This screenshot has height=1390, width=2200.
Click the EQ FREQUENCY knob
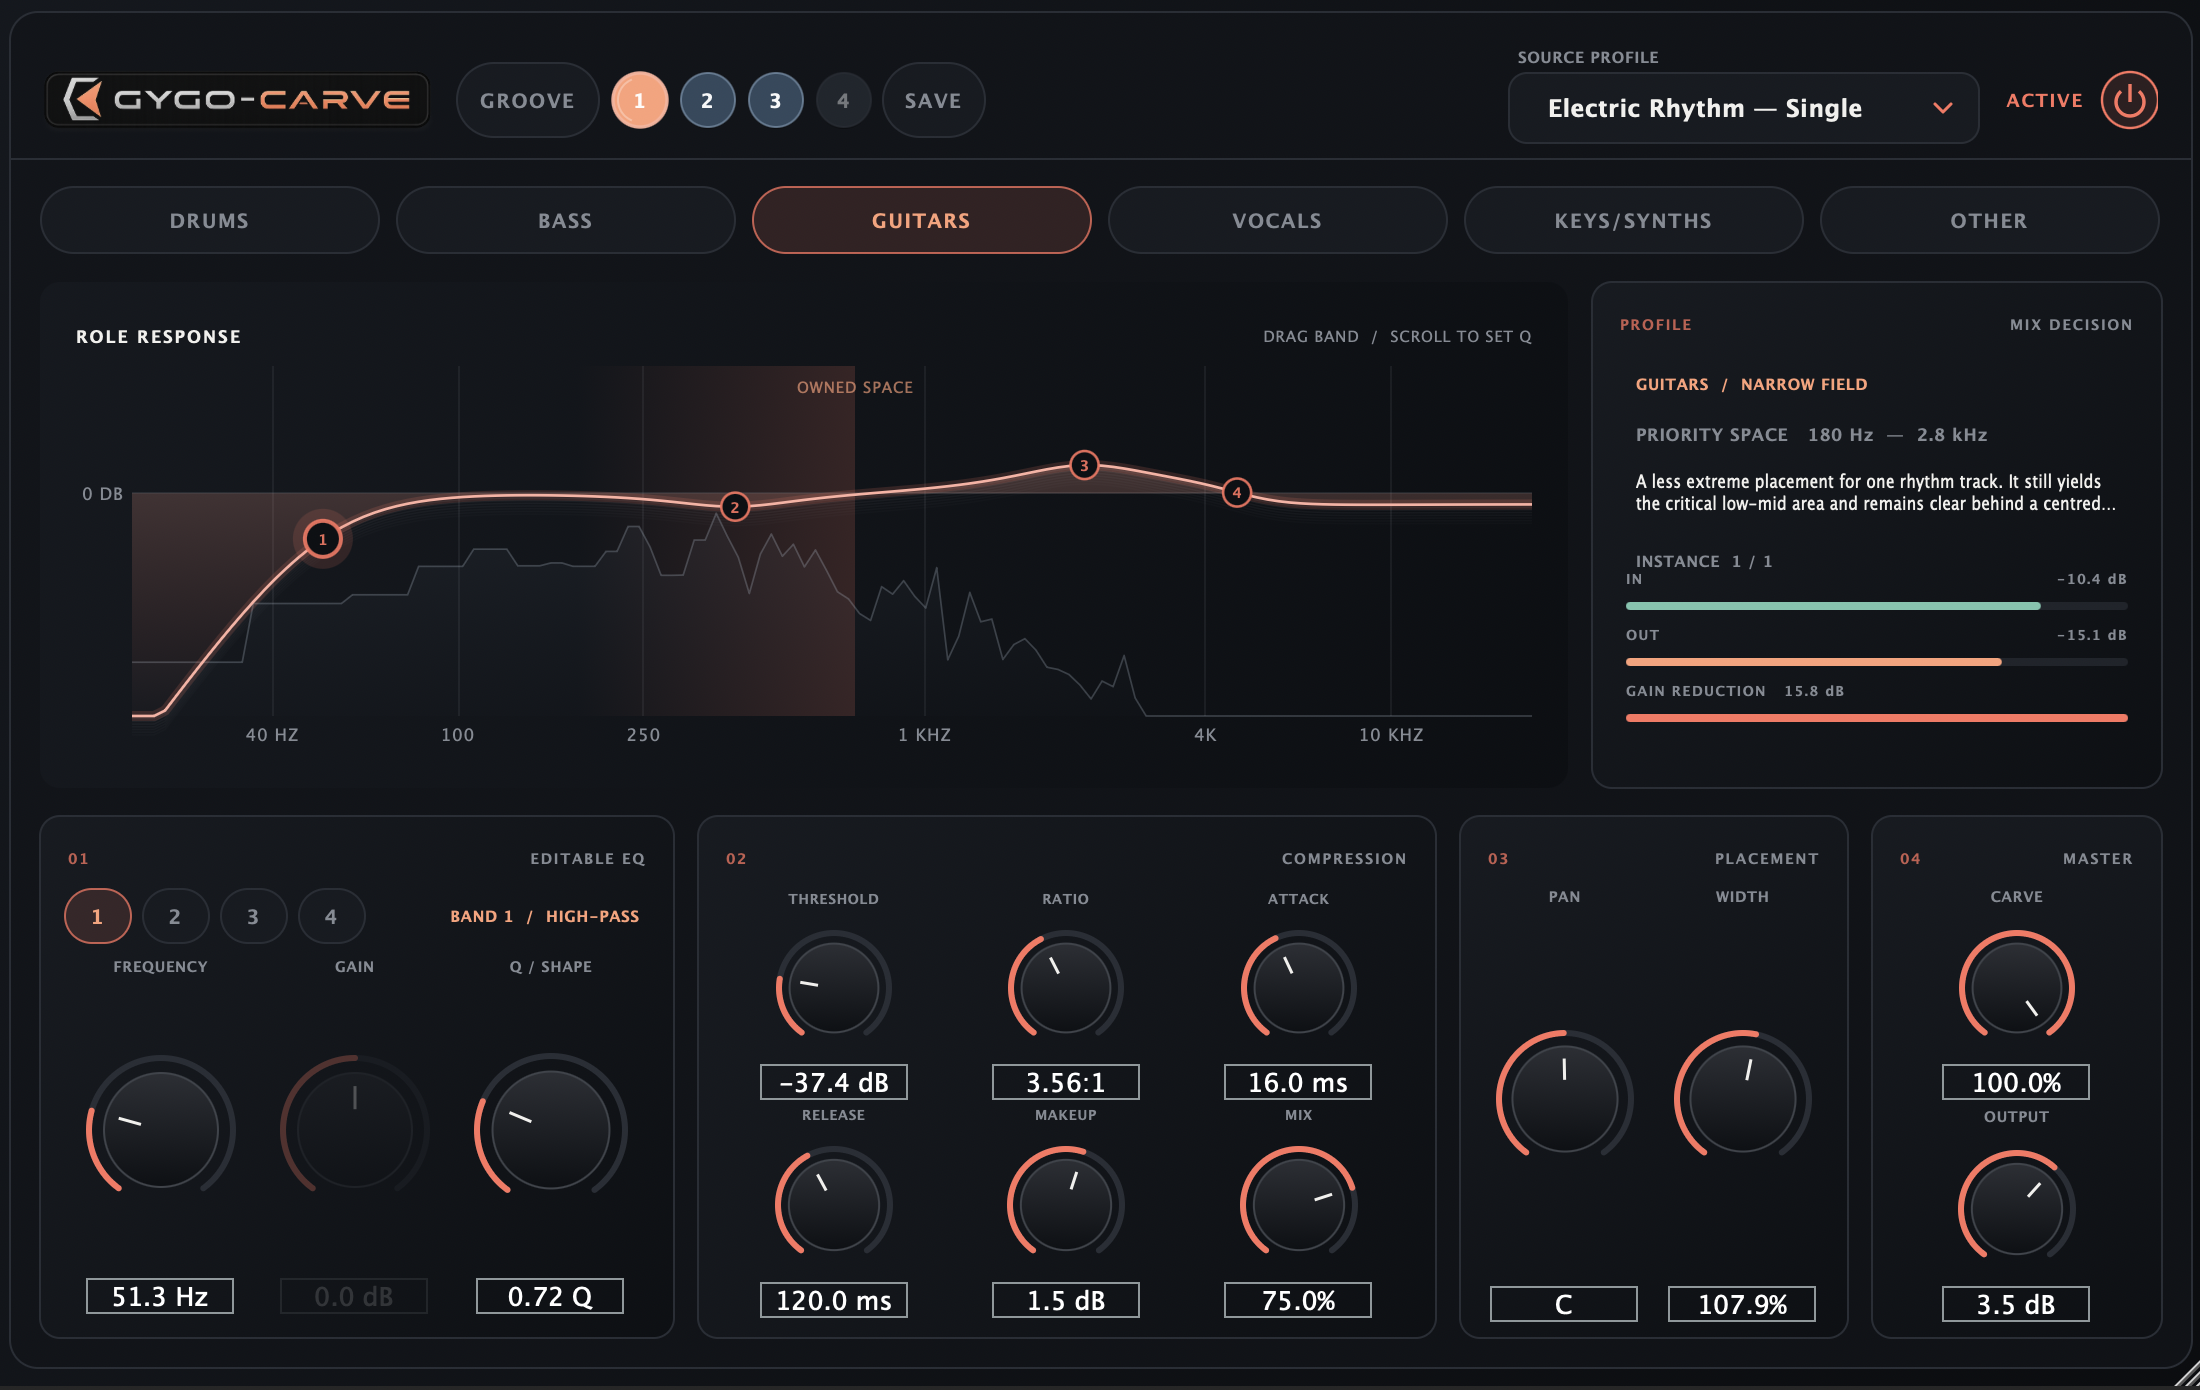[x=160, y=1129]
